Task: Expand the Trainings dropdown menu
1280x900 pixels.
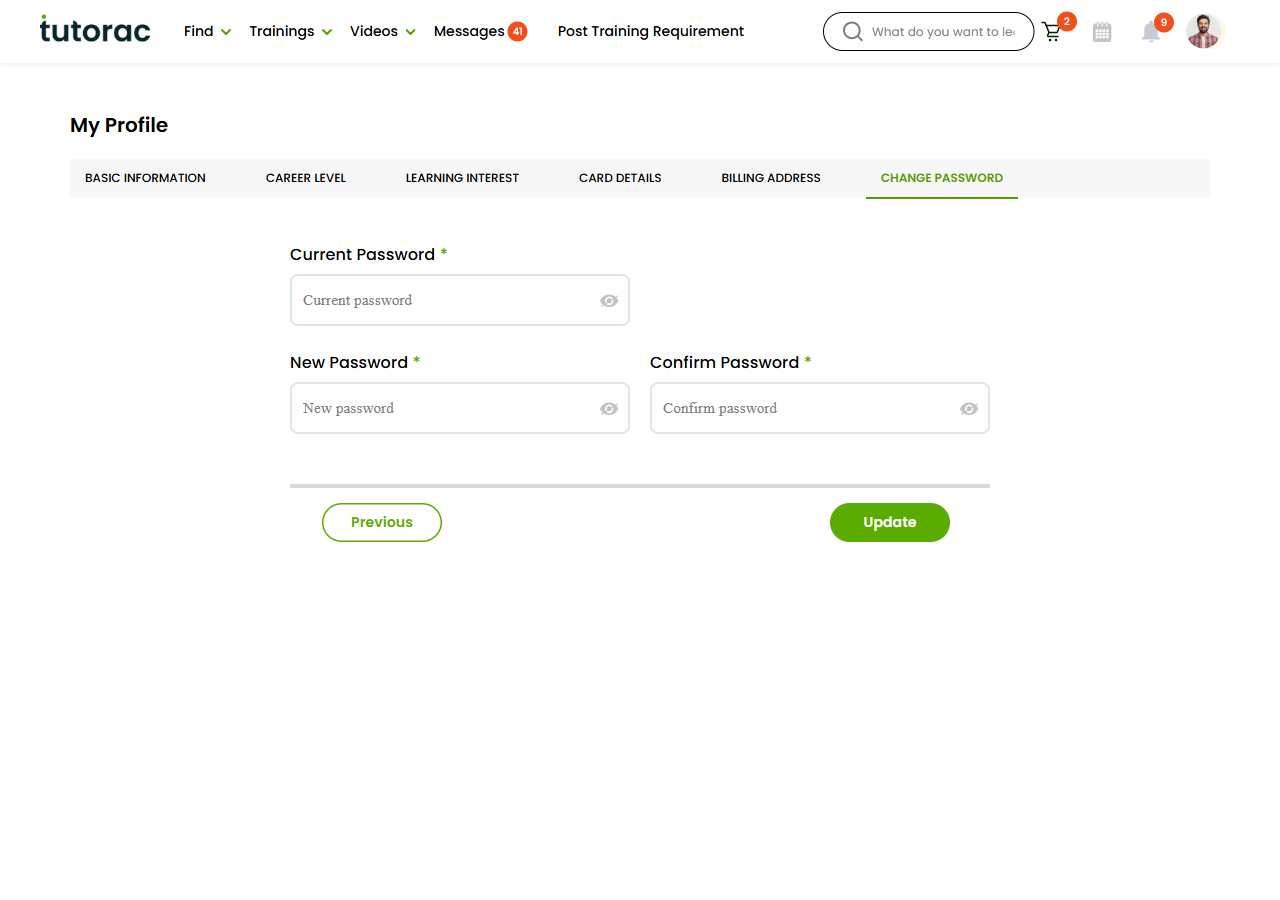Action: click(x=291, y=31)
